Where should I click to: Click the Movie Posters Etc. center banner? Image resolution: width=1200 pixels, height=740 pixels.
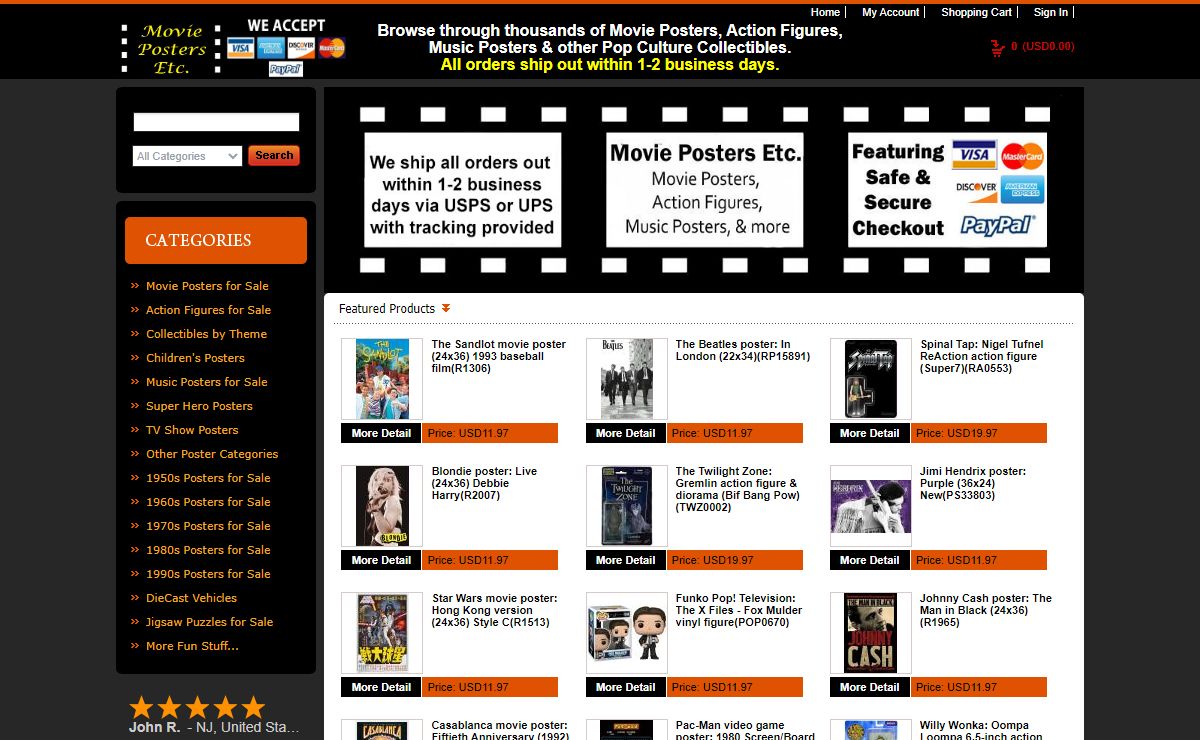click(x=705, y=190)
